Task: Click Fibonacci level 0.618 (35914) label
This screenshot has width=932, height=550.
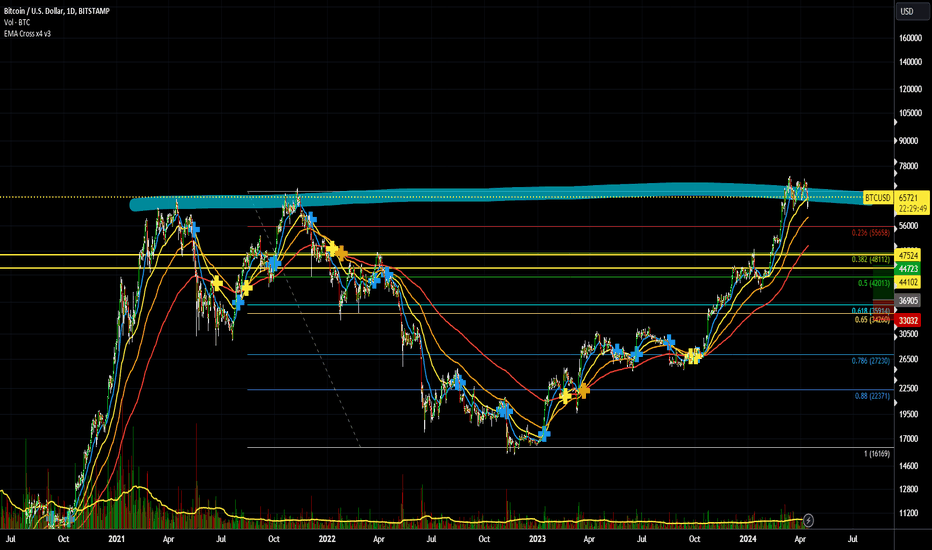Action: 871,310
